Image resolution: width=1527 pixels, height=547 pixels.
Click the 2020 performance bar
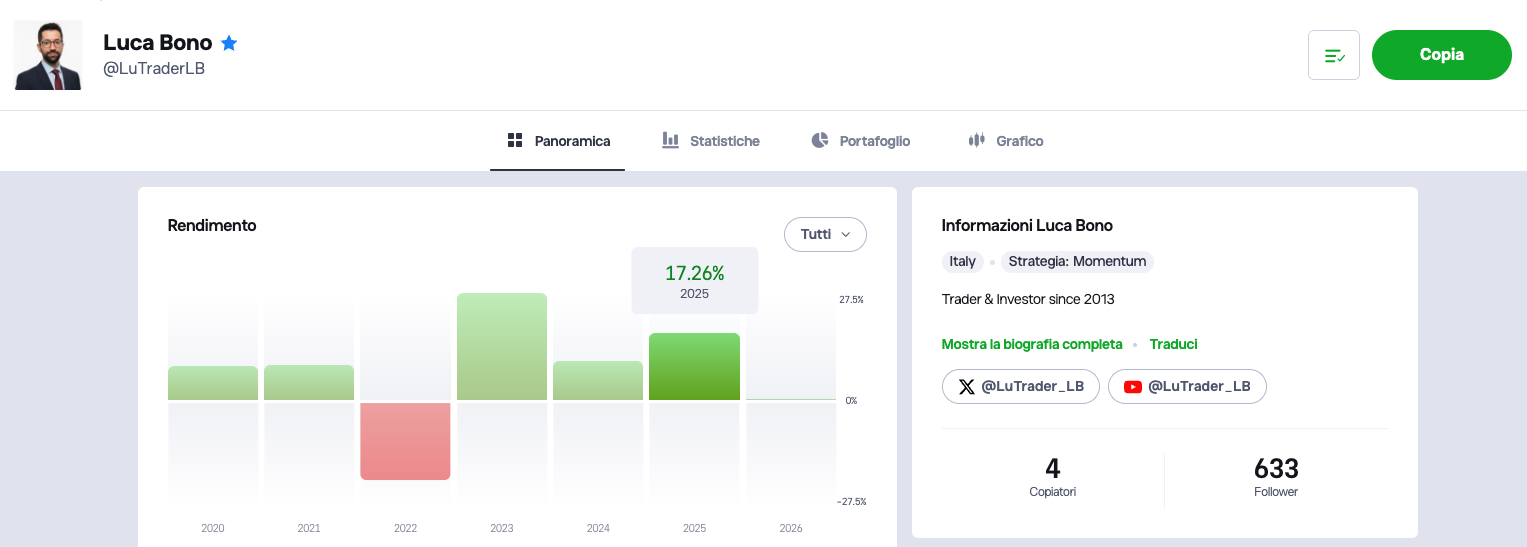(213, 383)
